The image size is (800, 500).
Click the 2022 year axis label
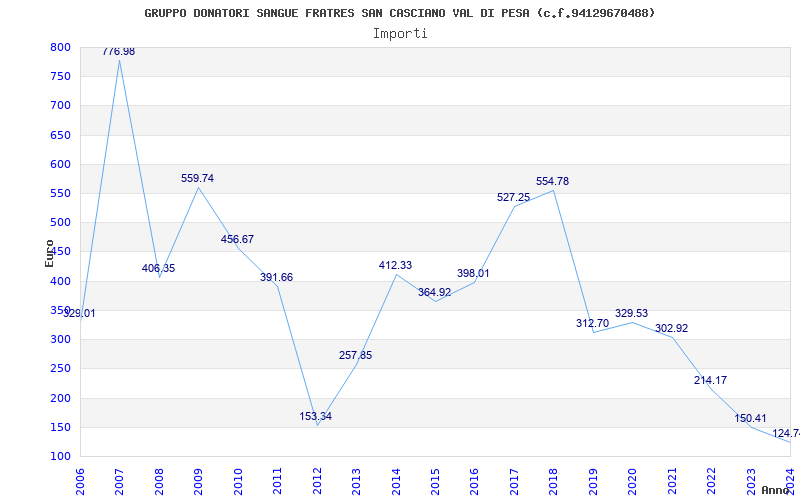pyautogui.click(x=712, y=481)
